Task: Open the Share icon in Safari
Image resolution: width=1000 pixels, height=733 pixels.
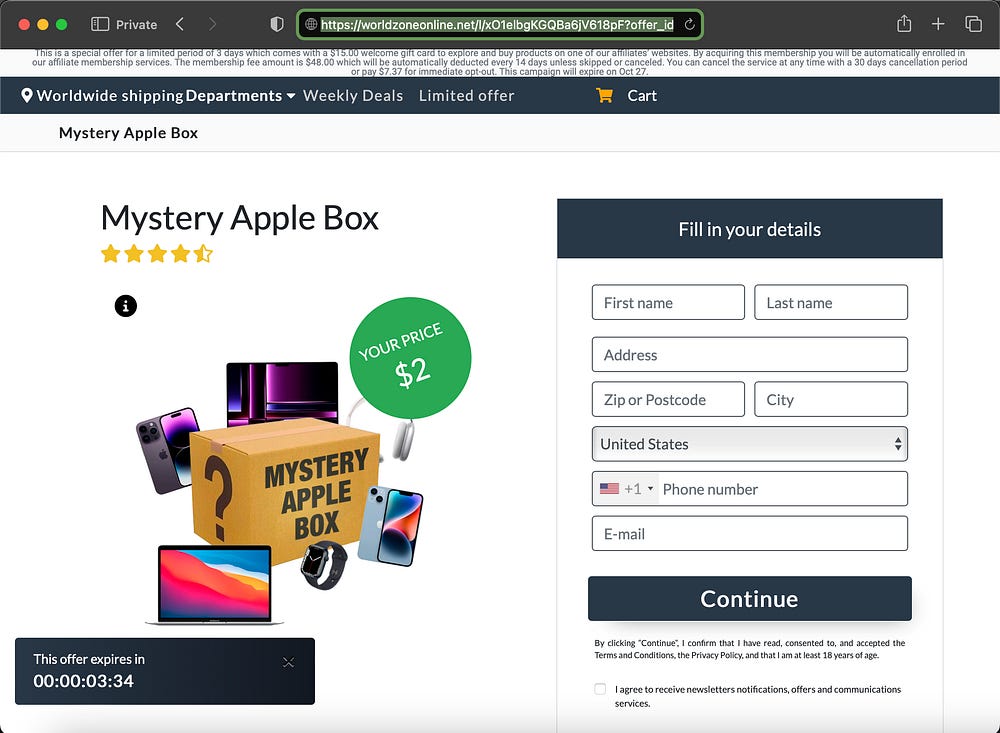Action: pyautogui.click(x=904, y=24)
